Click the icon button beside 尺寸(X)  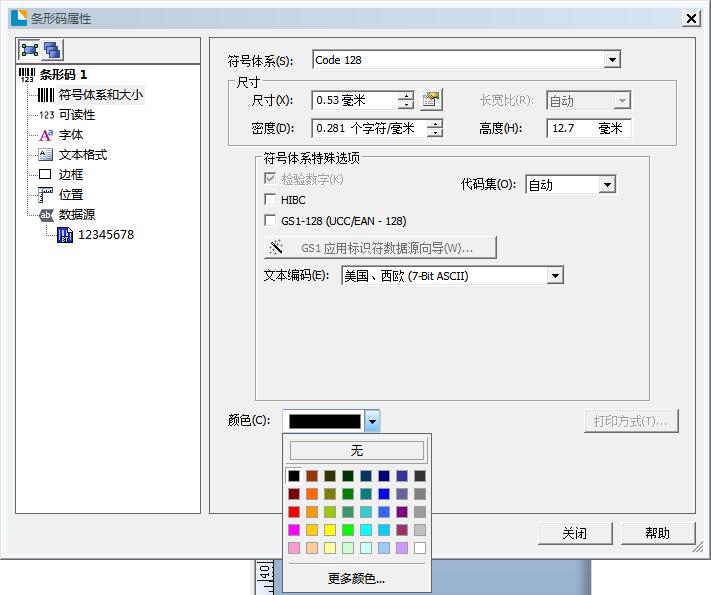point(431,100)
